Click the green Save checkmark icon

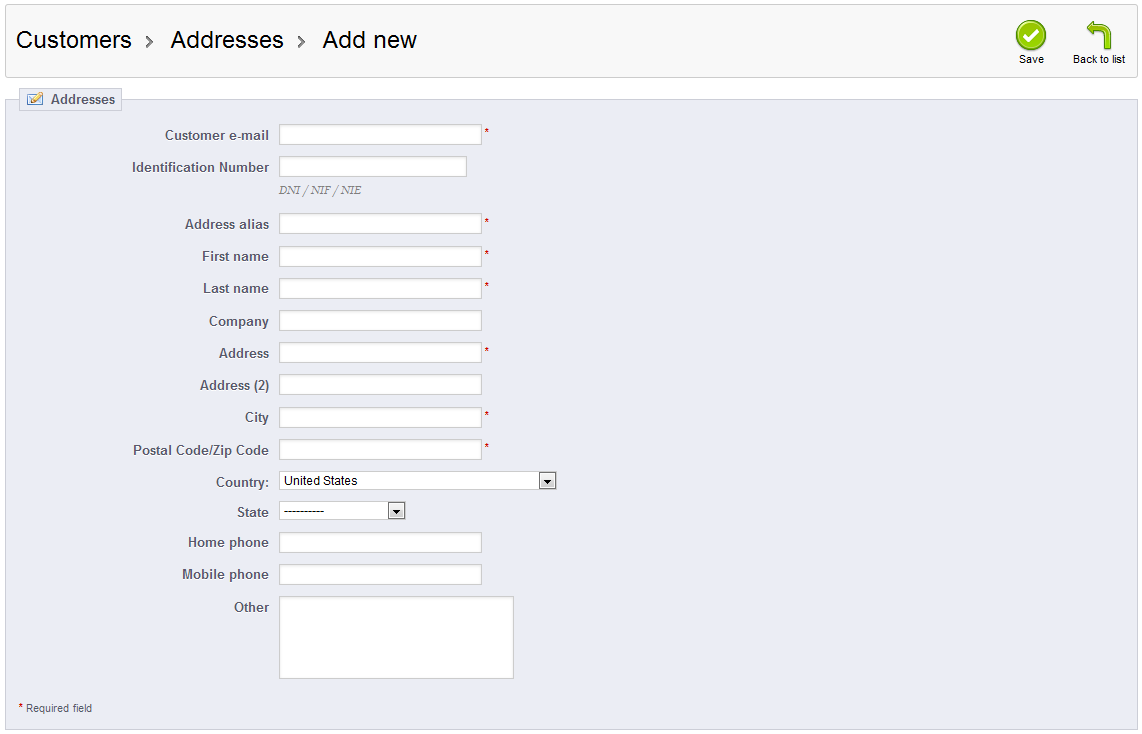1031,35
